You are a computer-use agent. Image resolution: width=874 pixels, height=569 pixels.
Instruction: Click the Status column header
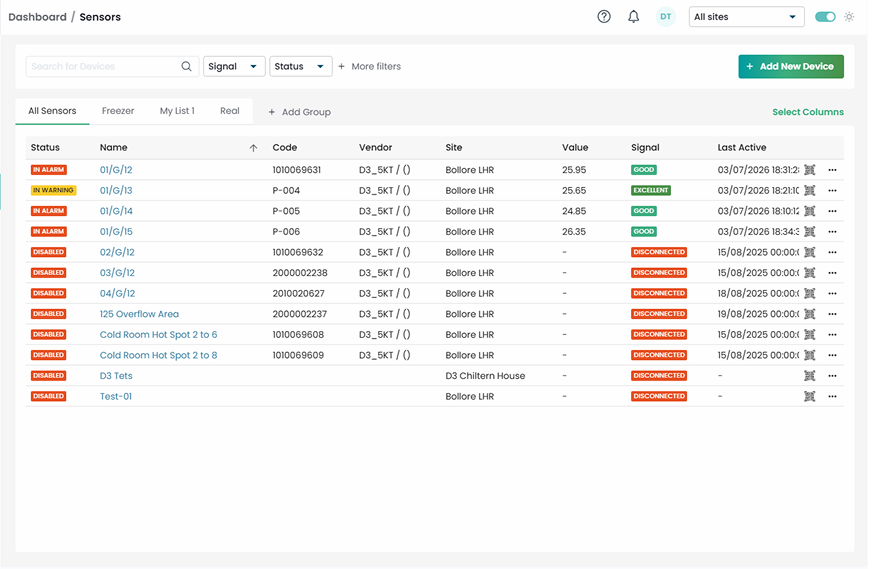click(45, 148)
